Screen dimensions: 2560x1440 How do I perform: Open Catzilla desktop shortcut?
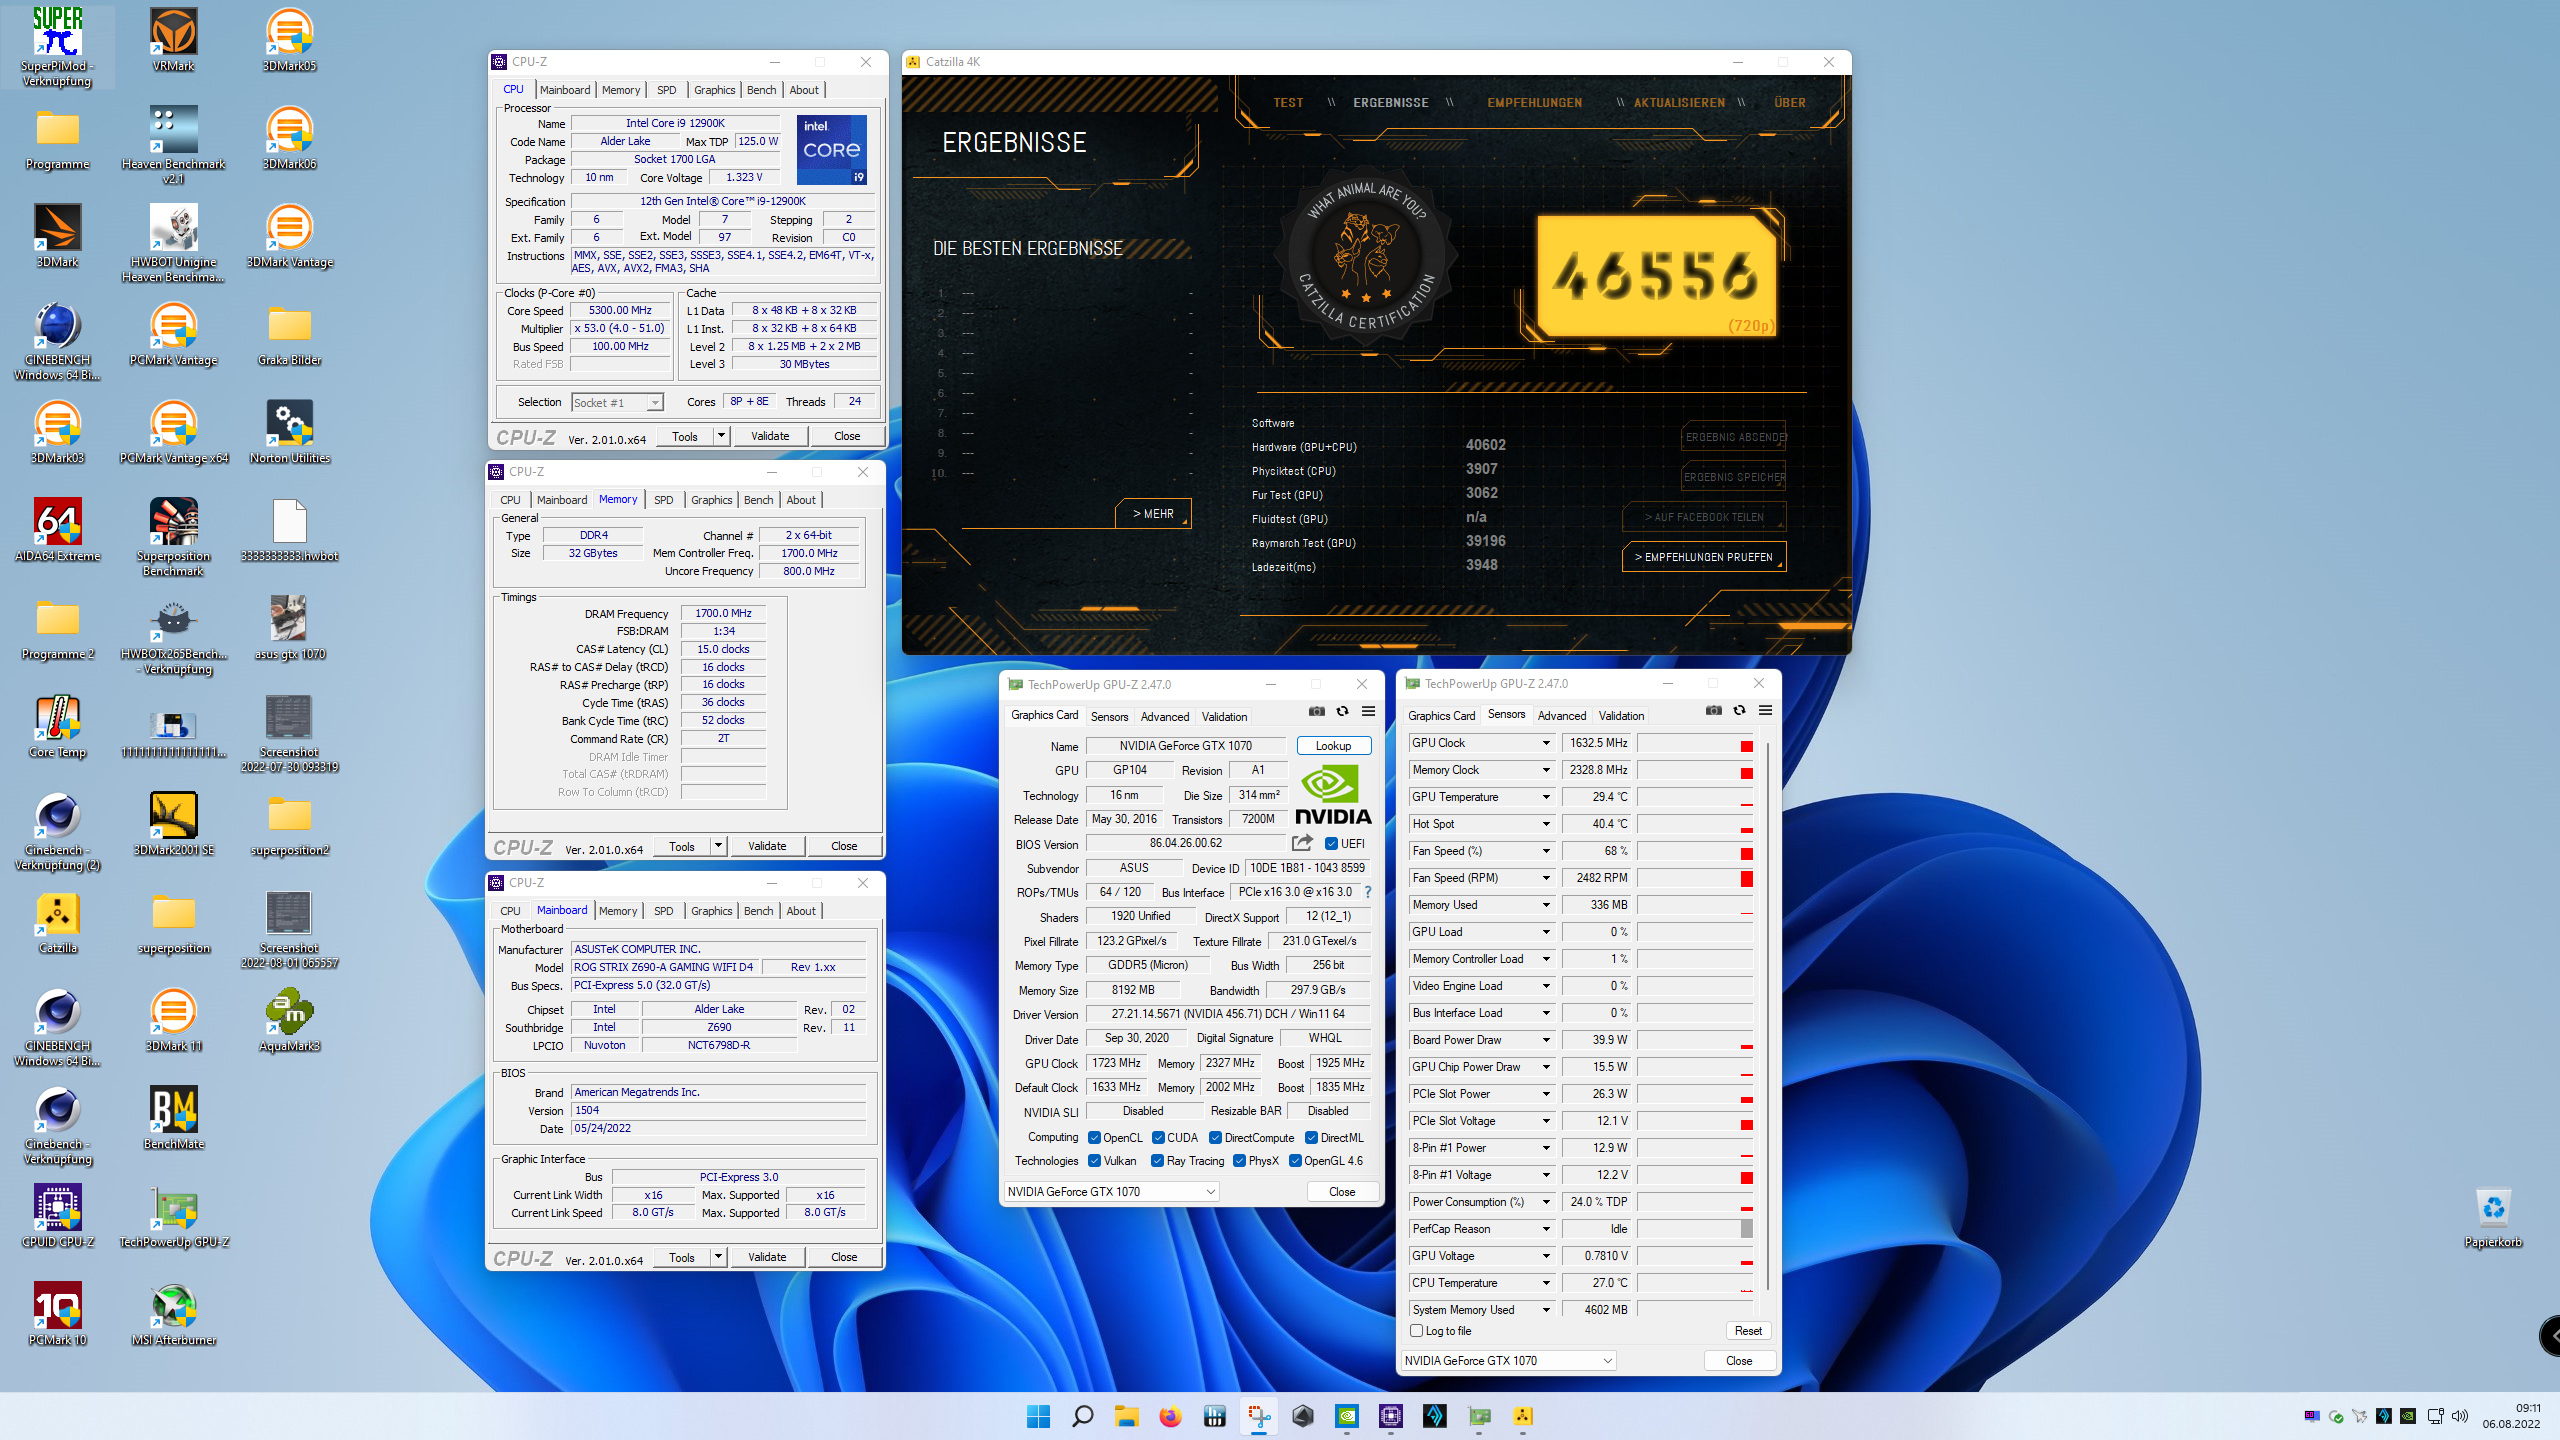tap(57, 922)
